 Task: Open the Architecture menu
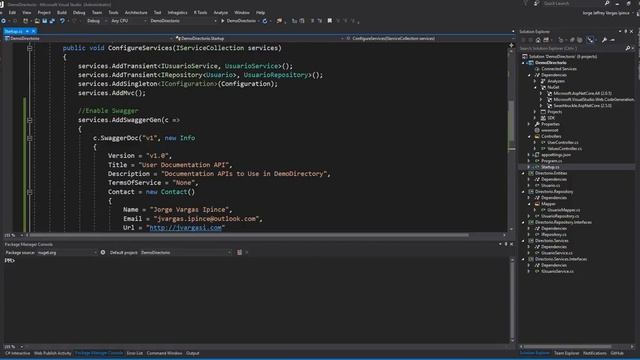(136, 13)
